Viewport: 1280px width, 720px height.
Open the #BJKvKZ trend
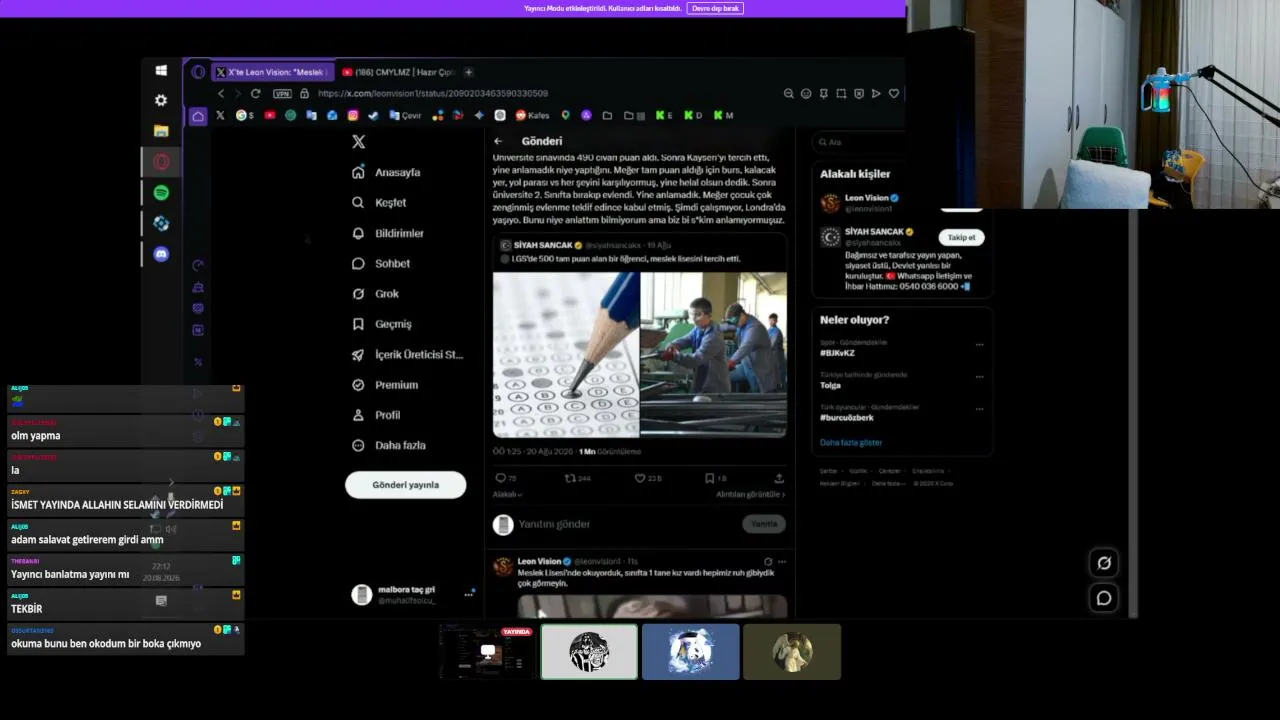pos(837,353)
